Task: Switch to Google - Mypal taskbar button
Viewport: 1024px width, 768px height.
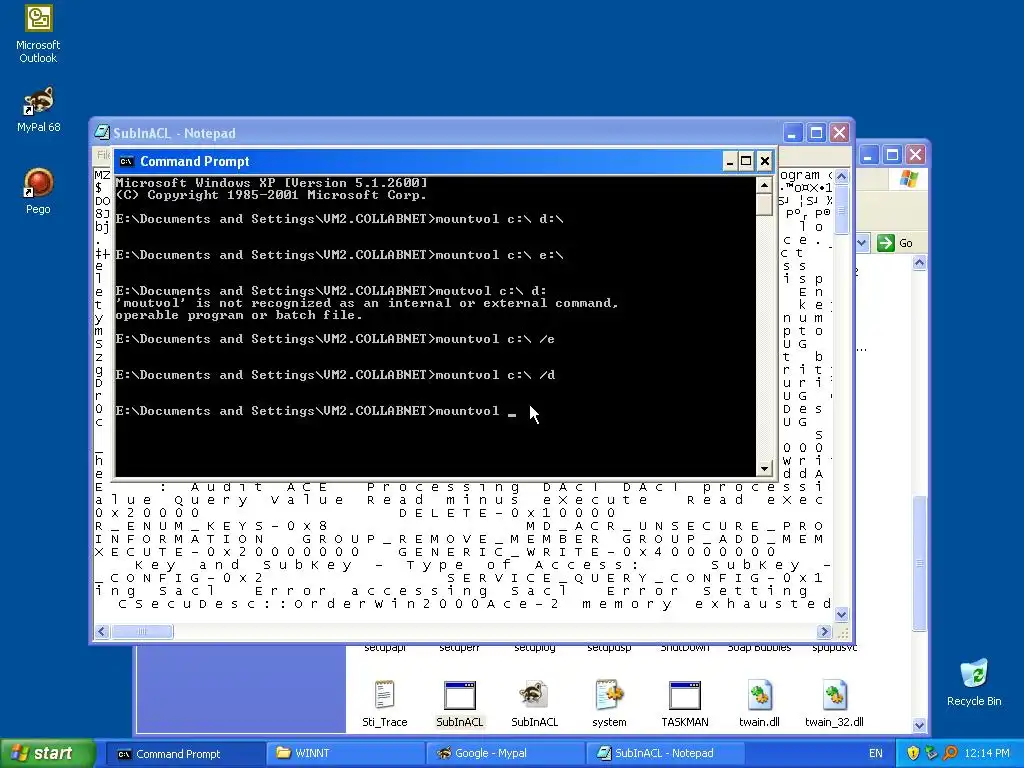Action: (506, 753)
